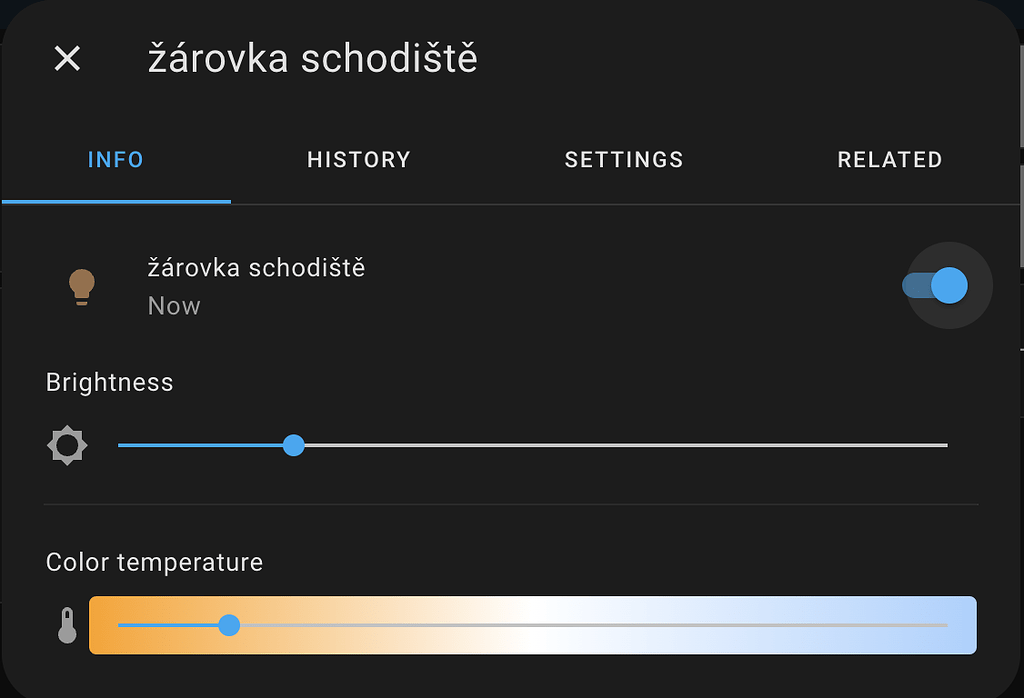Screen dimensions: 1024x698
Task: Click the thermometer icon next to color temperature
Action: [66, 624]
